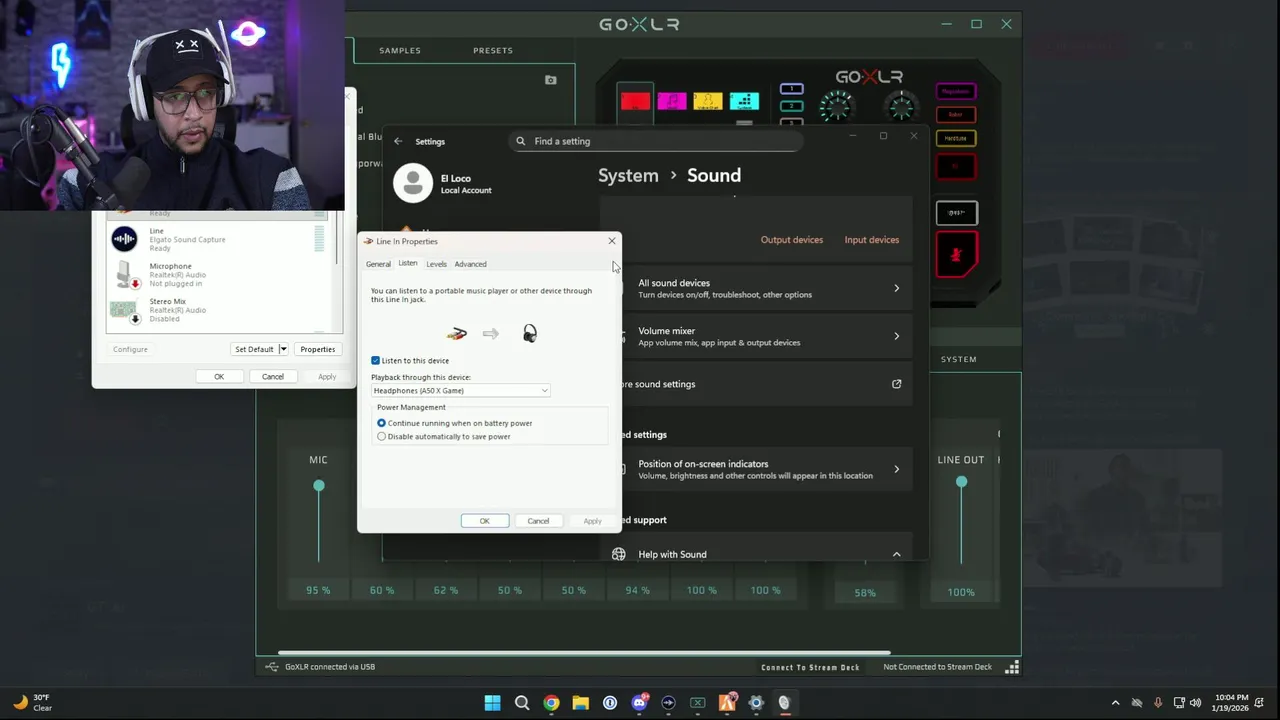This screenshot has height=720, width=1280.
Task: Select effect preset 1 button on GoXLR
Action: point(791,89)
